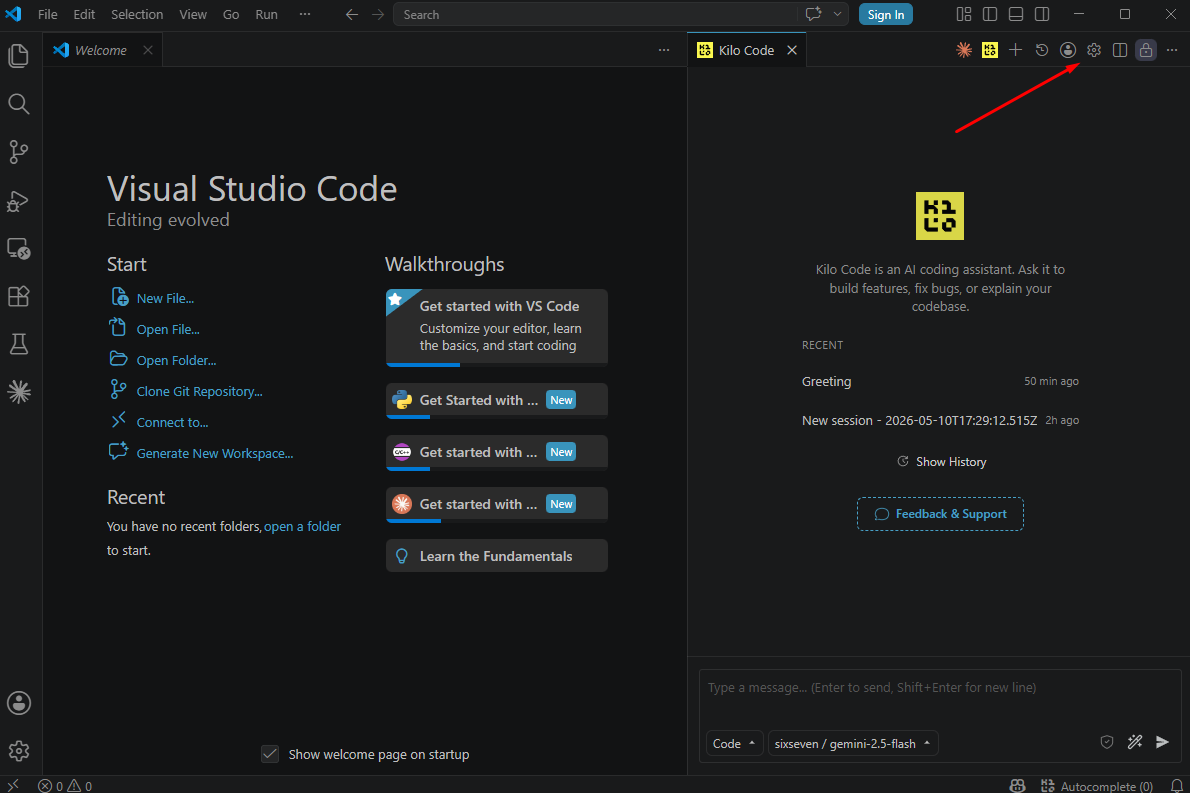Close the Kilo Code tab

[792, 50]
